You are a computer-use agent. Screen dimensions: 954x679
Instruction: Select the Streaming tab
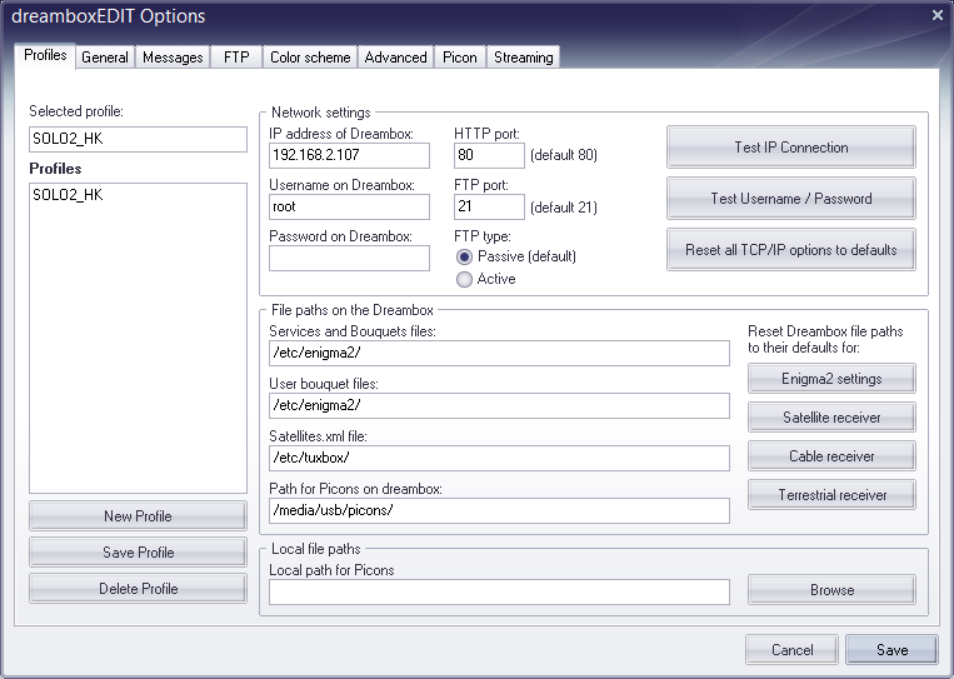click(x=523, y=57)
